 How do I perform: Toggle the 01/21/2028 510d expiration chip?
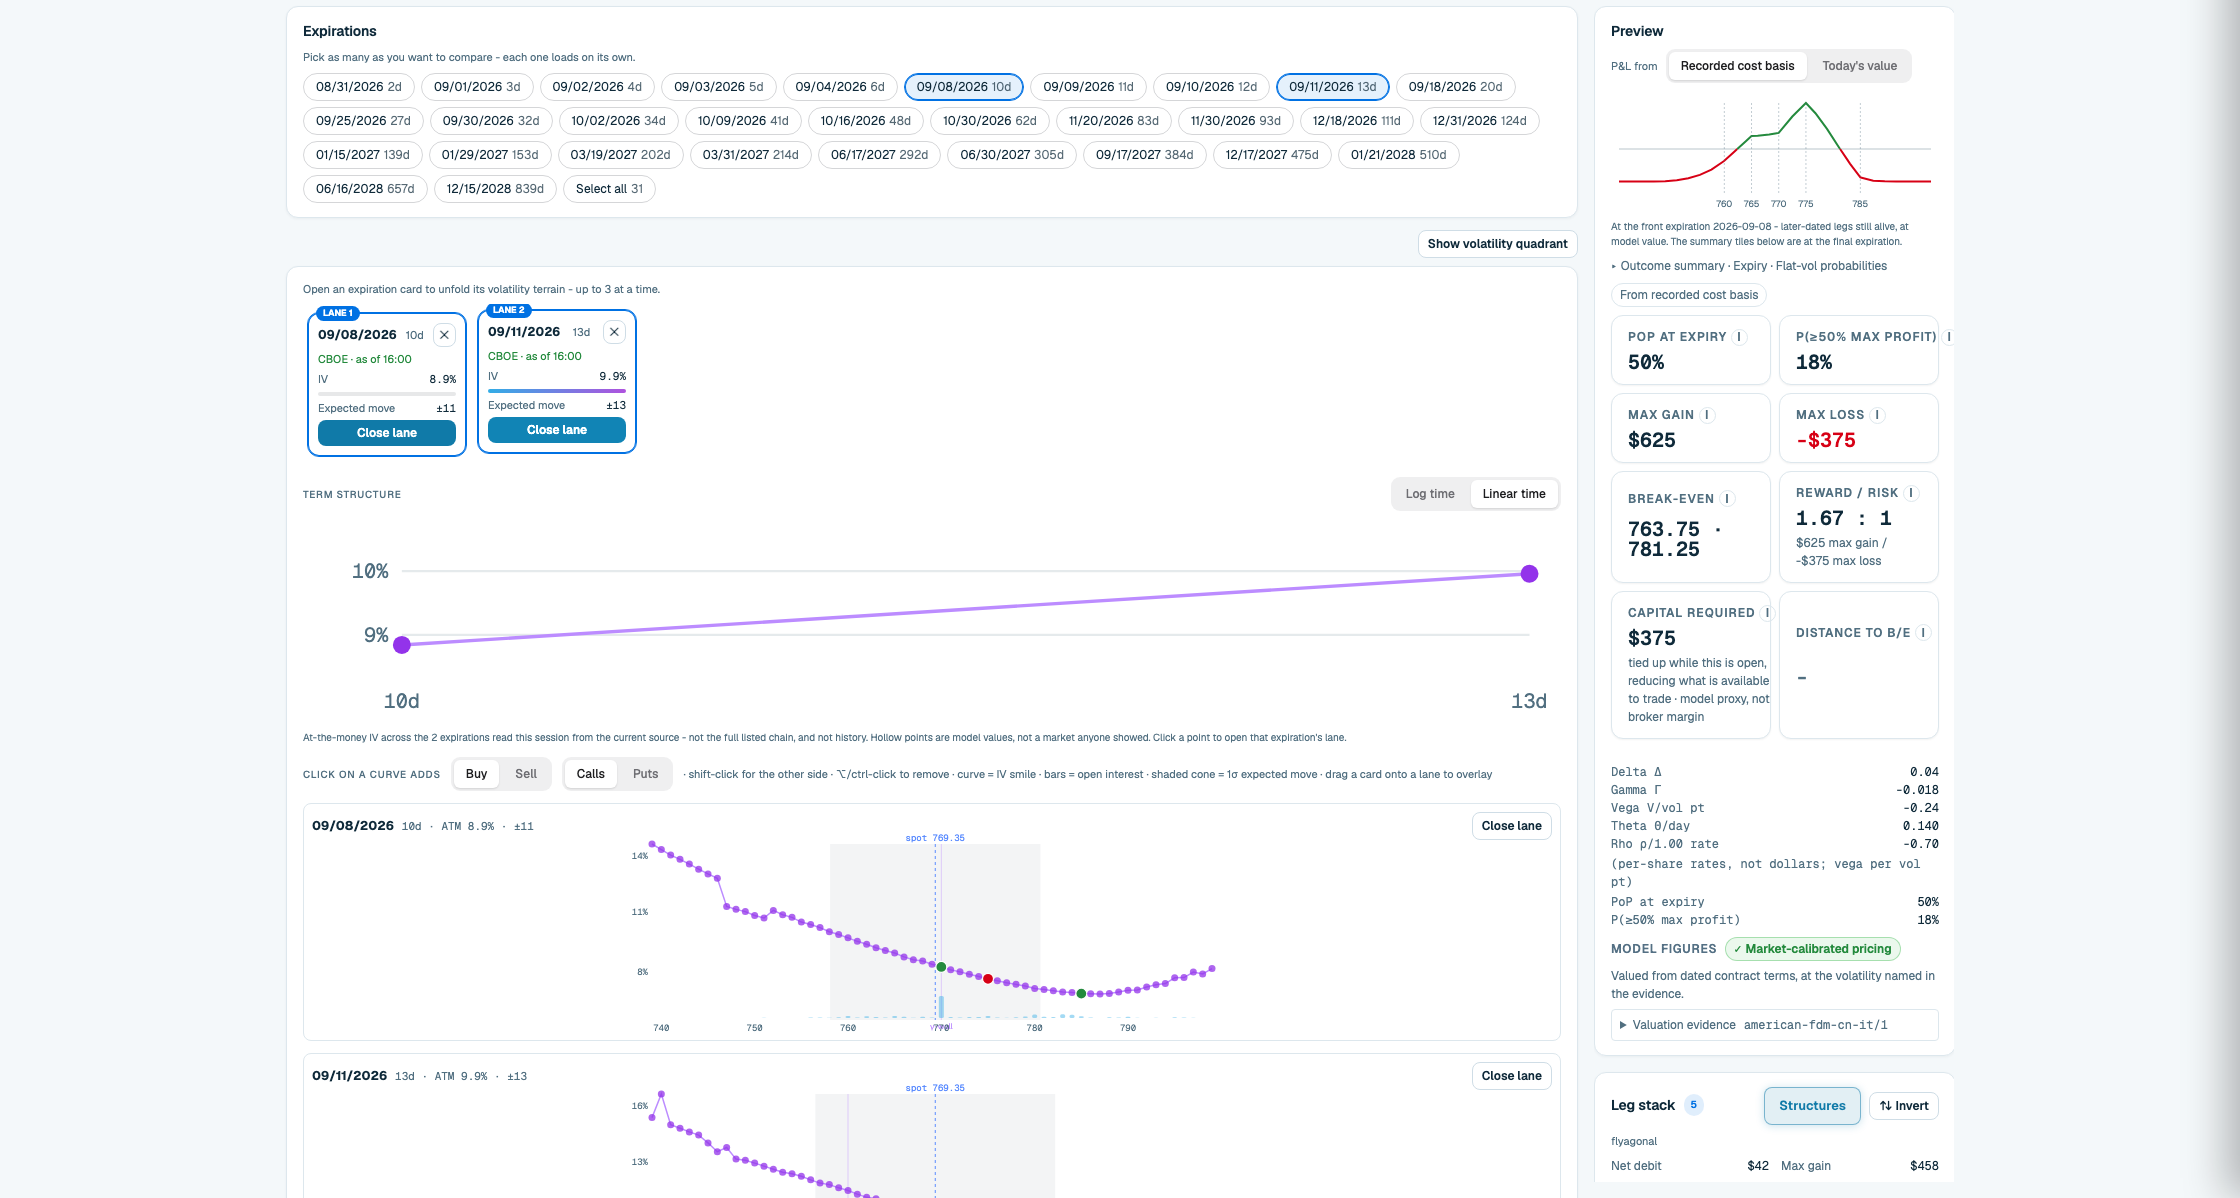[x=1399, y=155]
